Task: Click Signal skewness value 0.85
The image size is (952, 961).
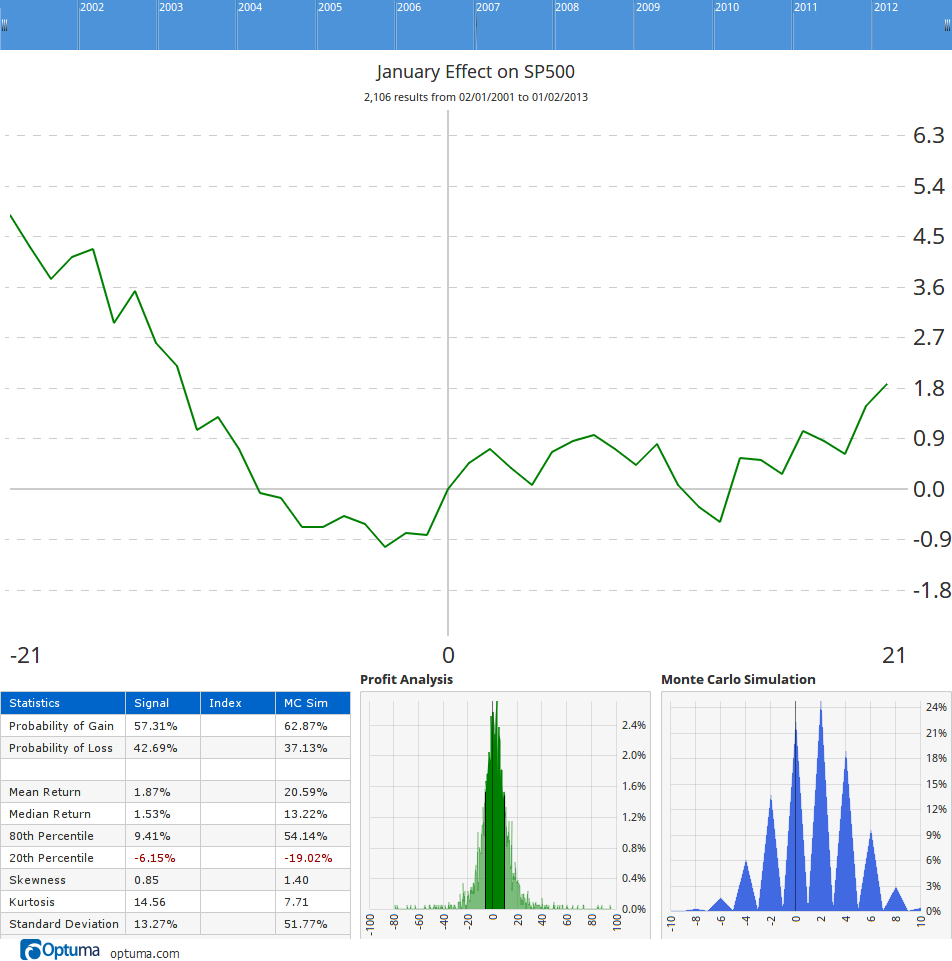Action: (x=147, y=880)
